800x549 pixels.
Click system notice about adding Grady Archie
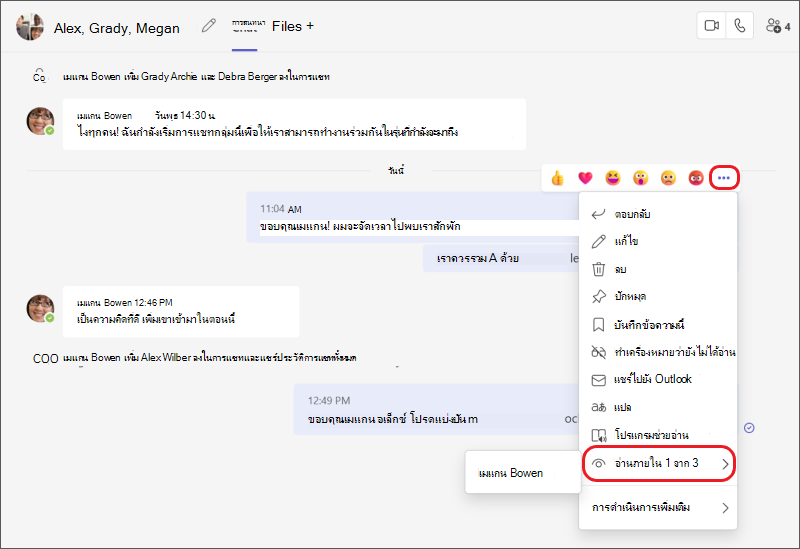(x=196, y=77)
